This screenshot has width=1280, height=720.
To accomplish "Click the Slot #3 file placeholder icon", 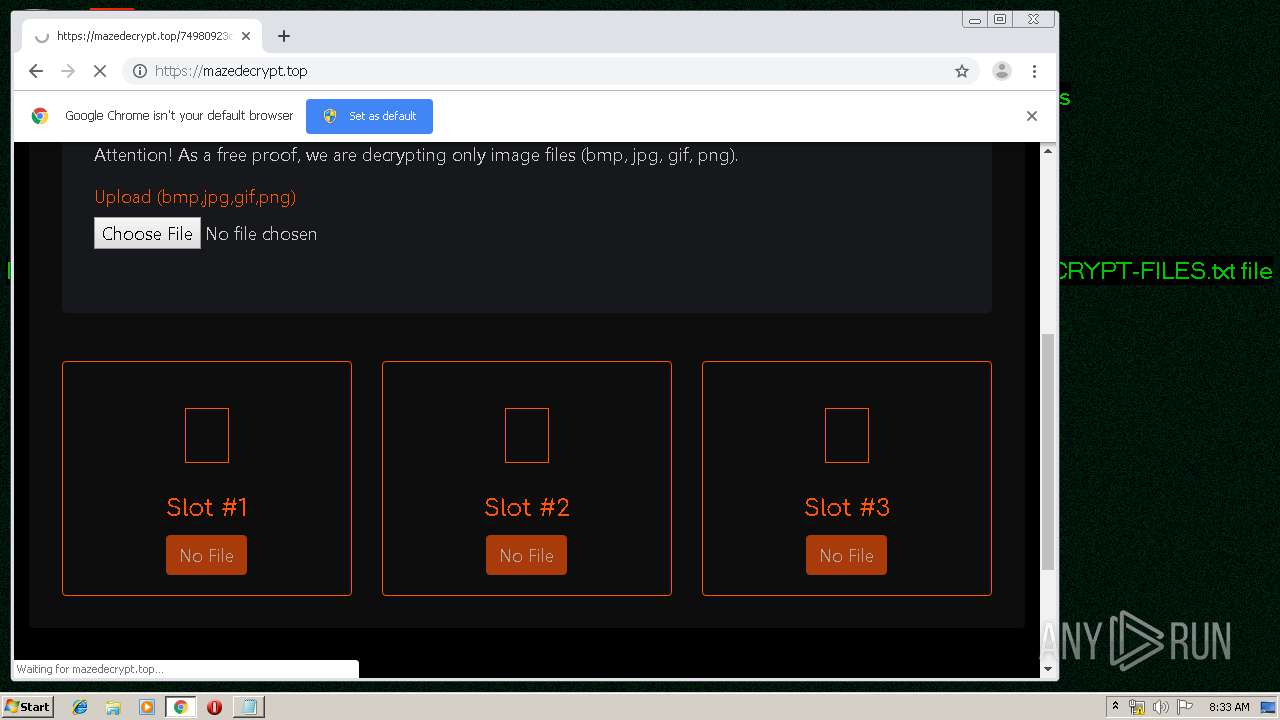I will click(847, 435).
